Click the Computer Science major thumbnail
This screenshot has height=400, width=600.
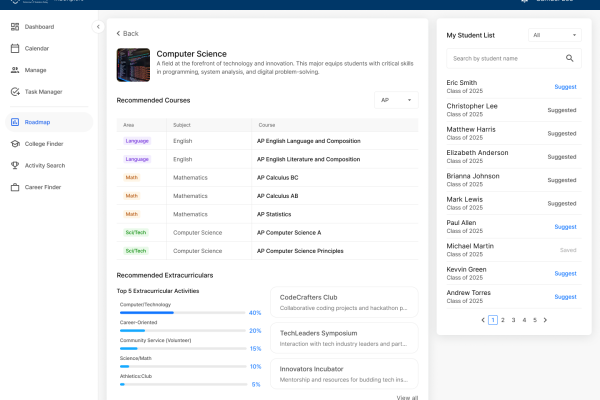133,65
